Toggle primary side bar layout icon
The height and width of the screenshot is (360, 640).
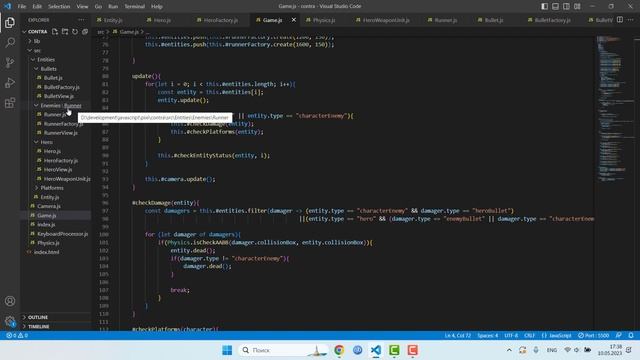pos(544,6)
